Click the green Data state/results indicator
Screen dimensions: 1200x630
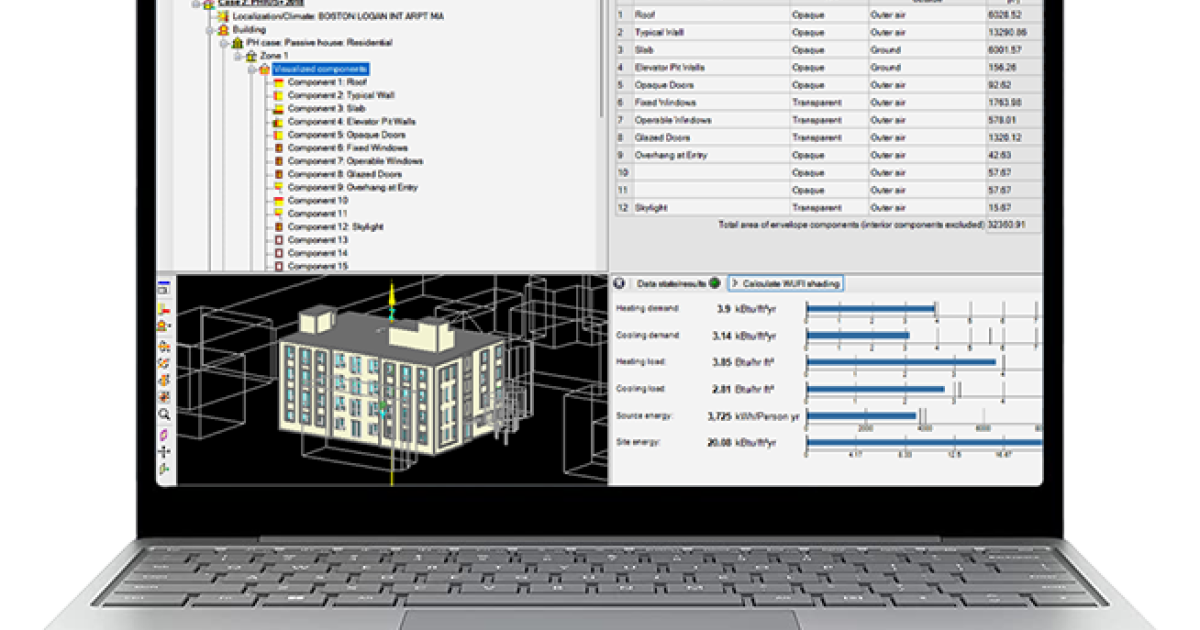click(x=715, y=284)
